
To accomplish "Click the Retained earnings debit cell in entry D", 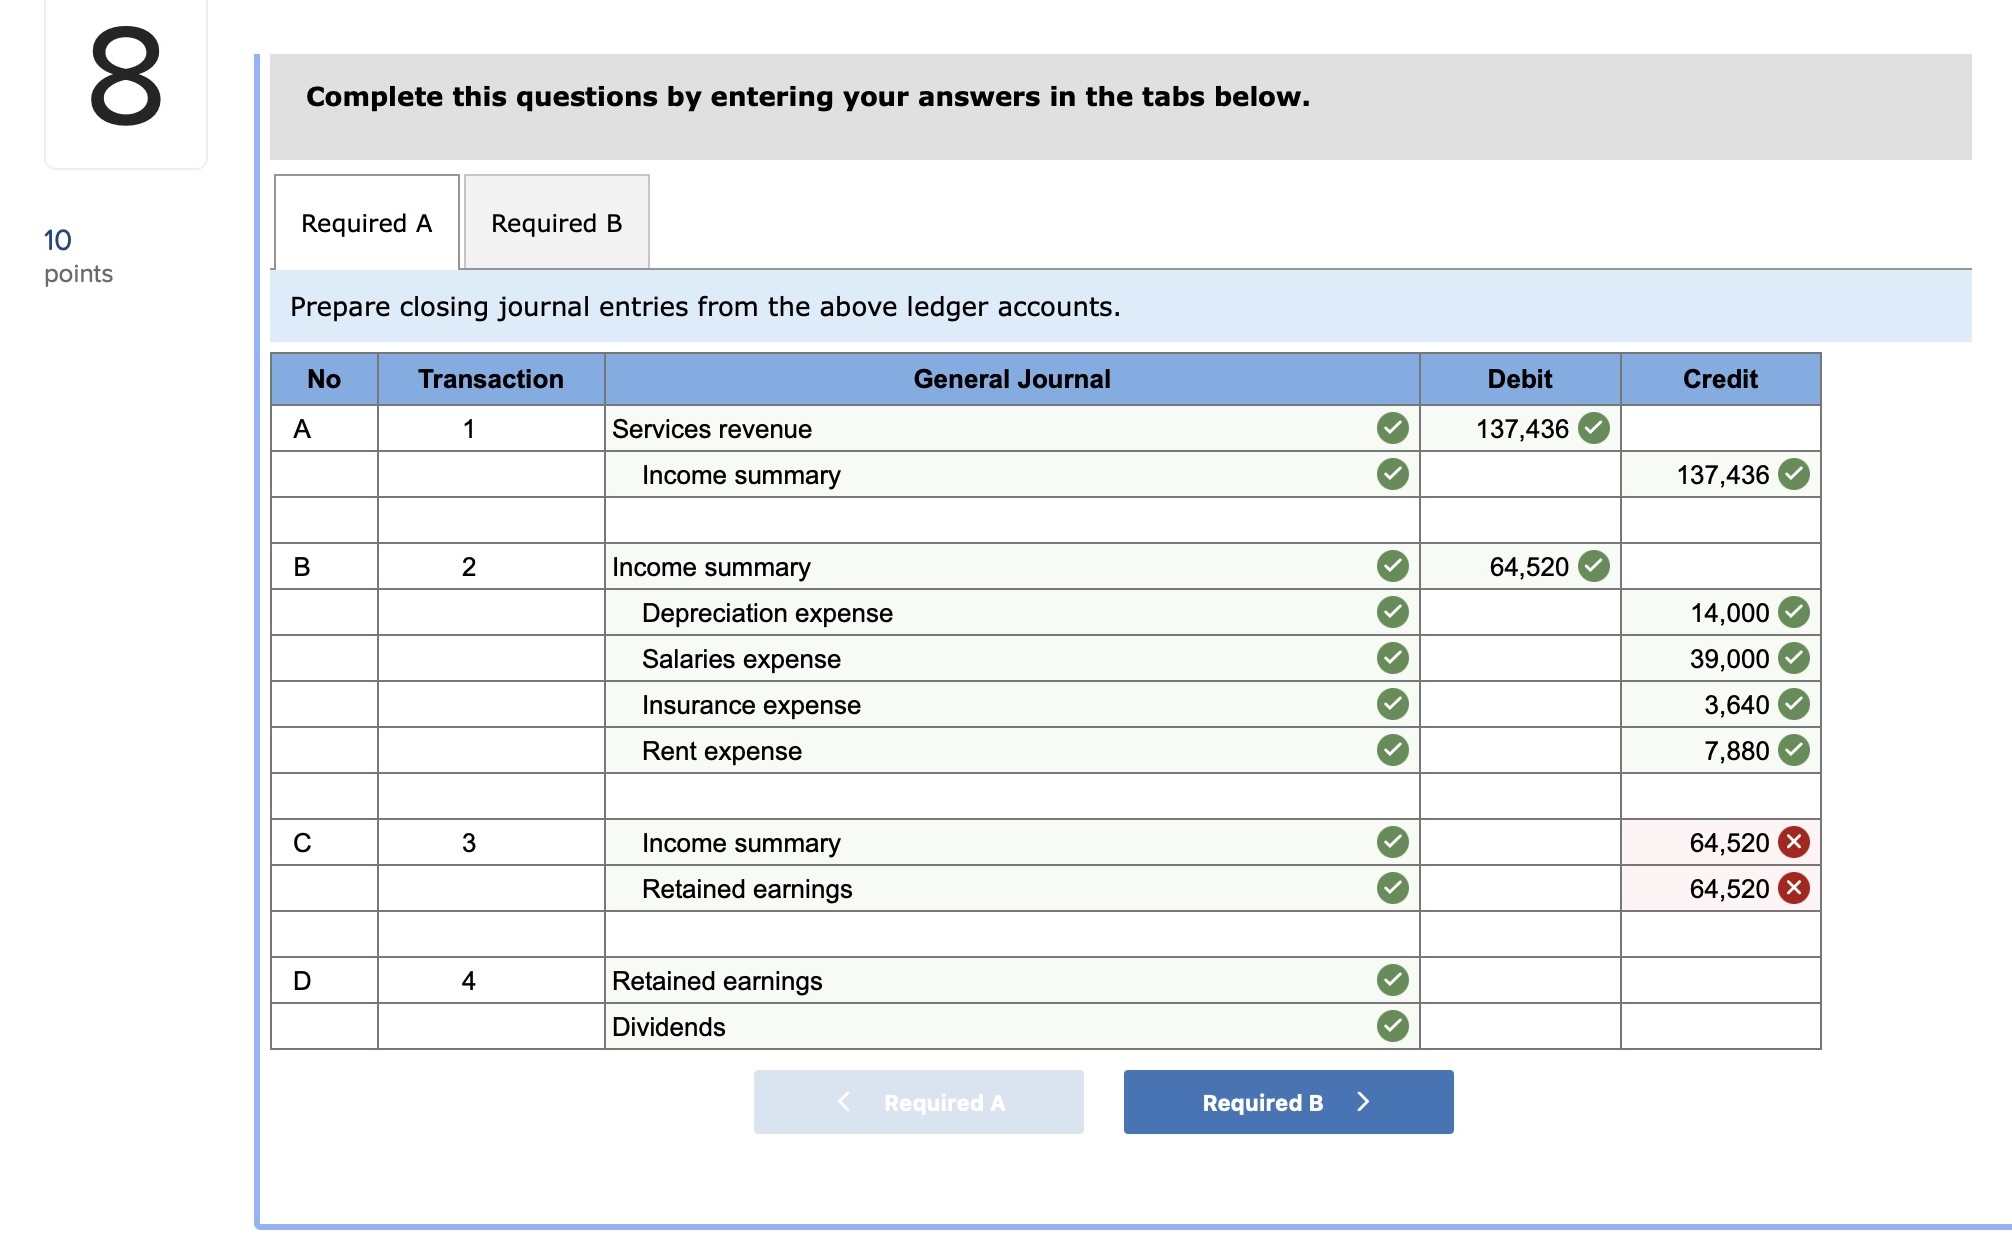I will [1519, 980].
